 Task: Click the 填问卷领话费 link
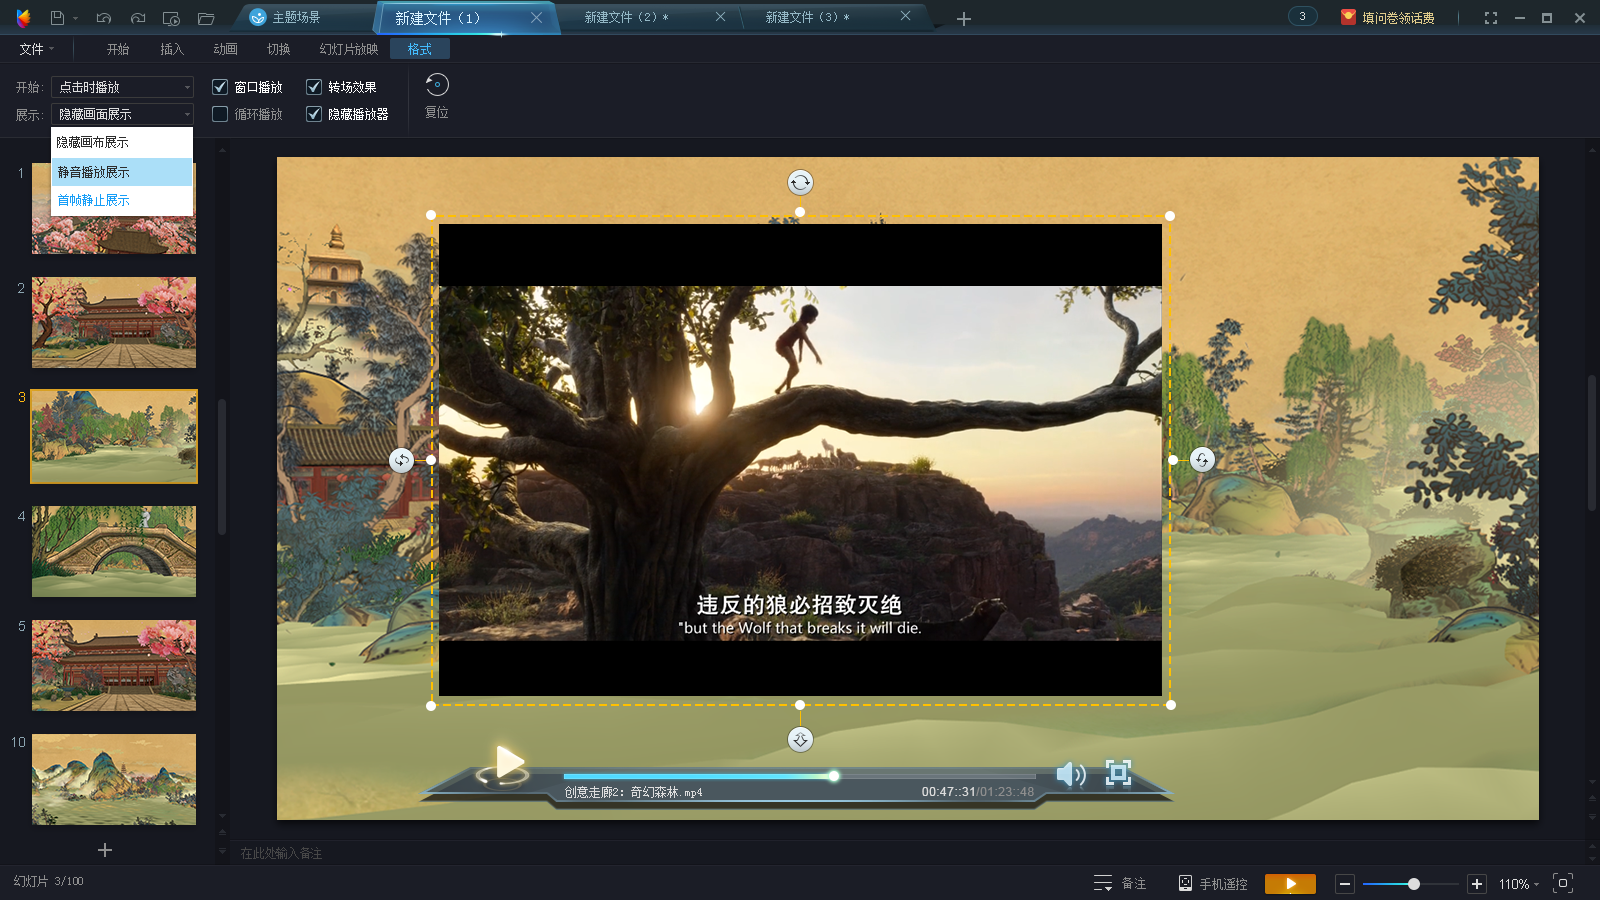1398,18
